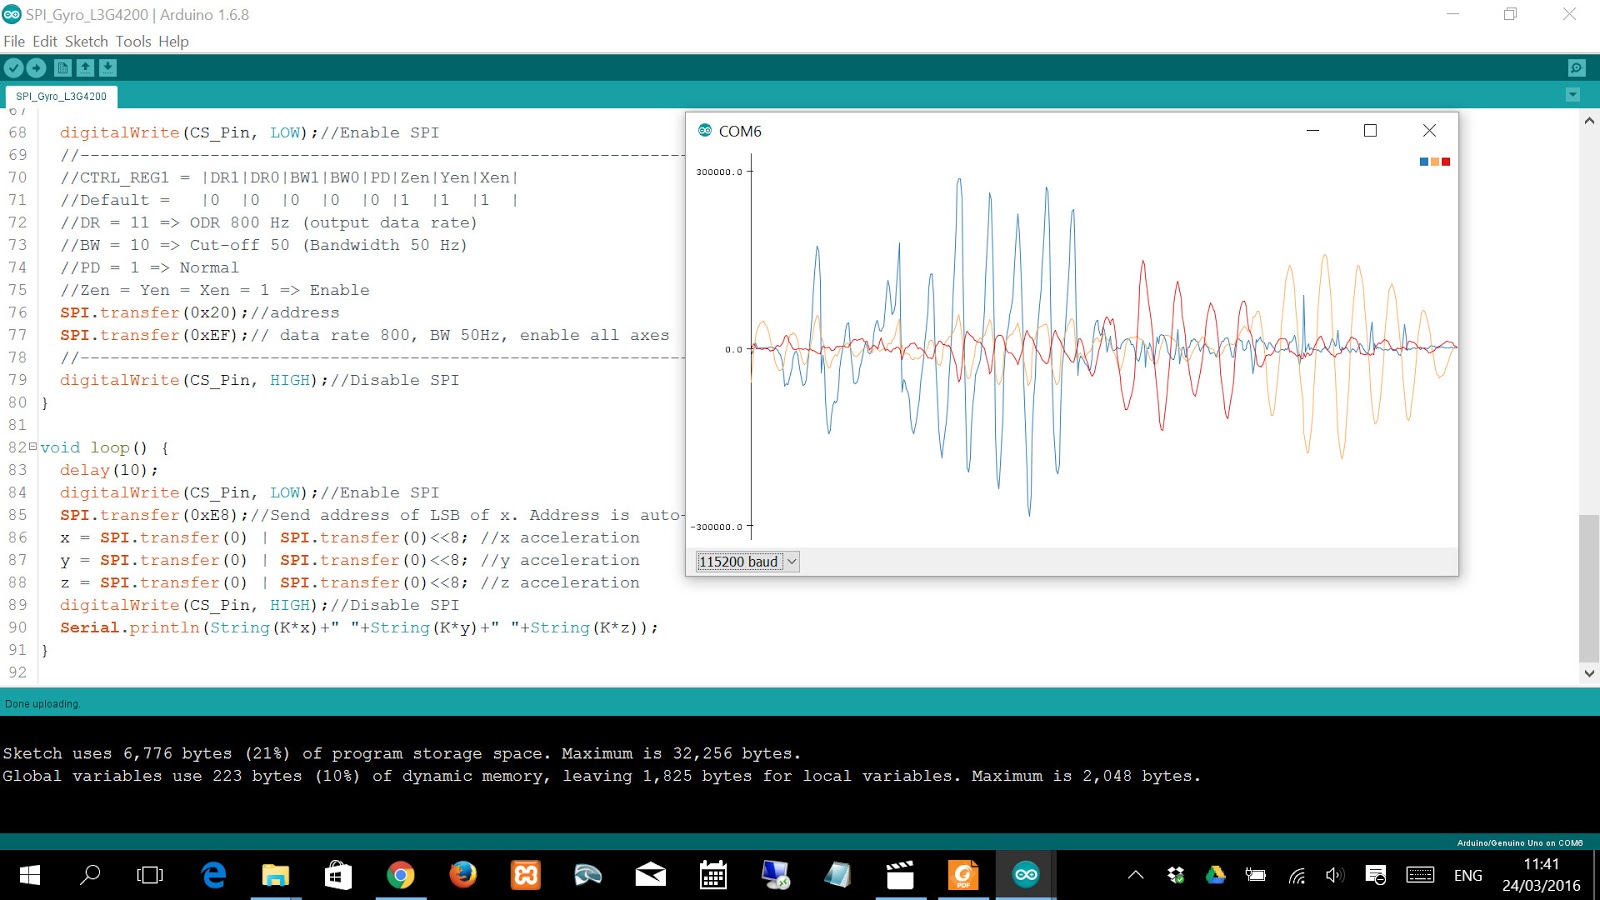Viewport: 1600px width, 900px height.
Task: Click 'Arduino/Genuino Uno on COM6' board status
Action: tap(1520, 843)
